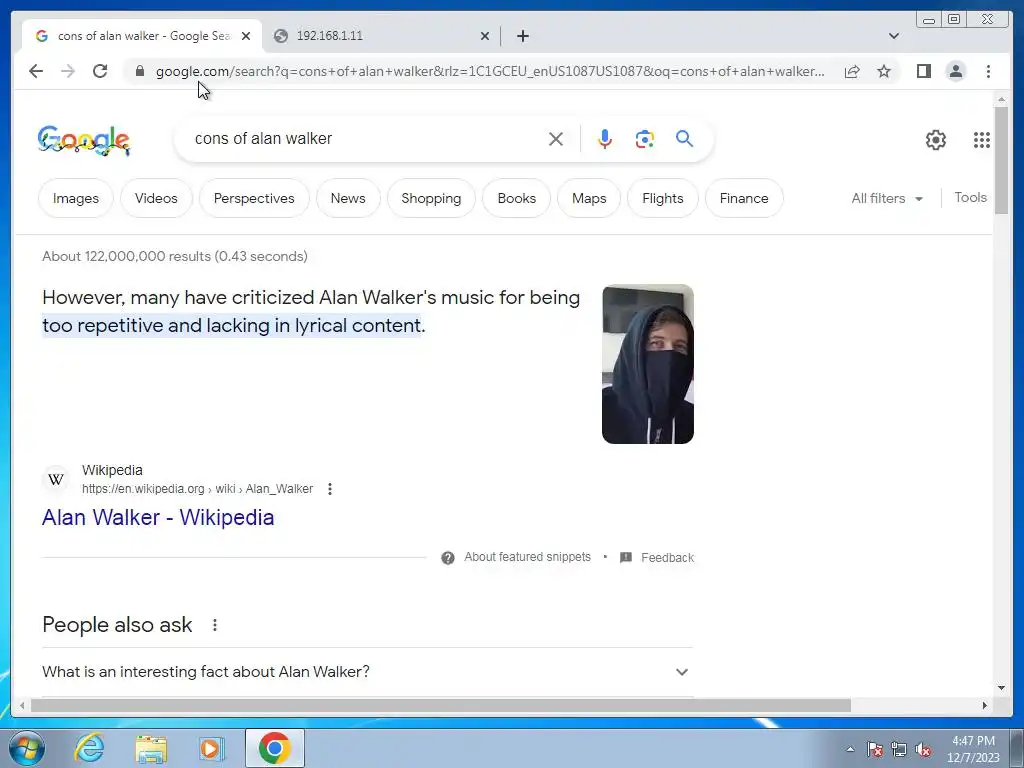
Task: Click the Feedback link text
Action: (667, 558)
